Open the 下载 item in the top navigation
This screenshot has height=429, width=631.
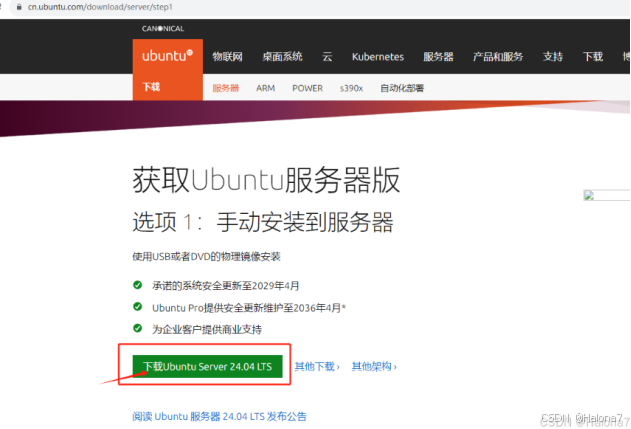point(593,57)
